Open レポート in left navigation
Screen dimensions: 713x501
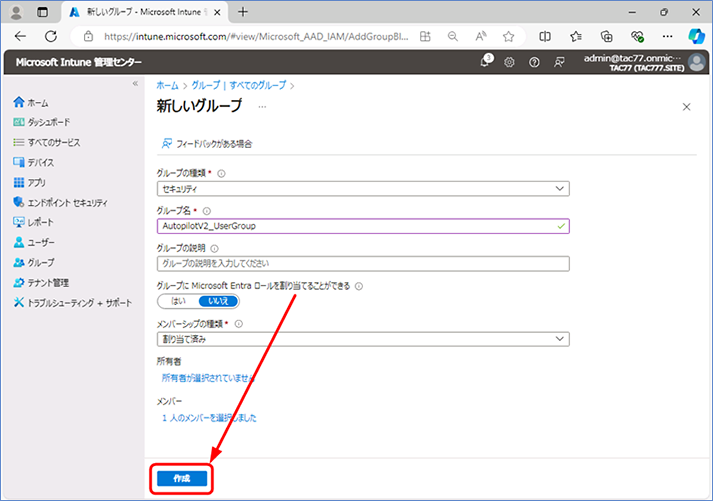click(34, 222)
